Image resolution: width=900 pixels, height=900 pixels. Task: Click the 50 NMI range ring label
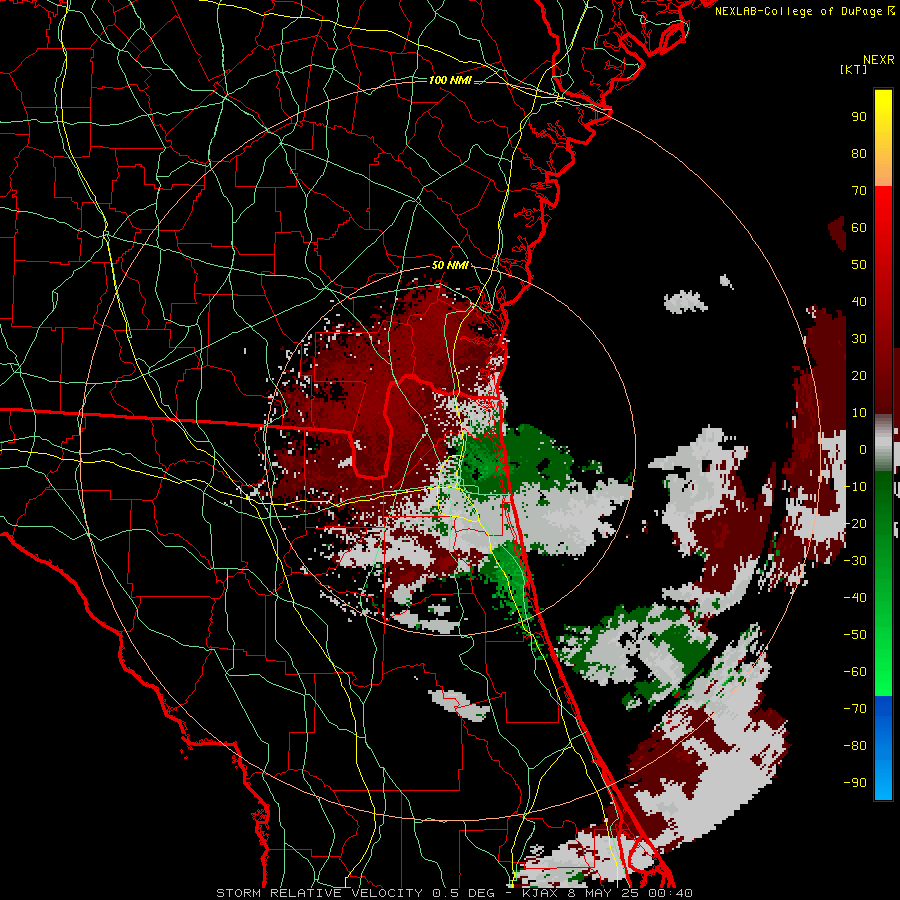[x=450, y=265]
